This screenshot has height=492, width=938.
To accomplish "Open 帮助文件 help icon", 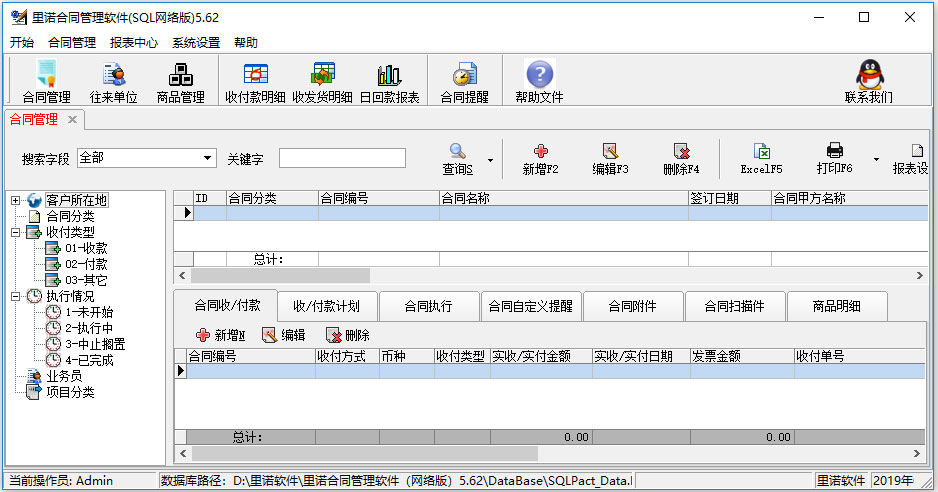I will [540, 81].
